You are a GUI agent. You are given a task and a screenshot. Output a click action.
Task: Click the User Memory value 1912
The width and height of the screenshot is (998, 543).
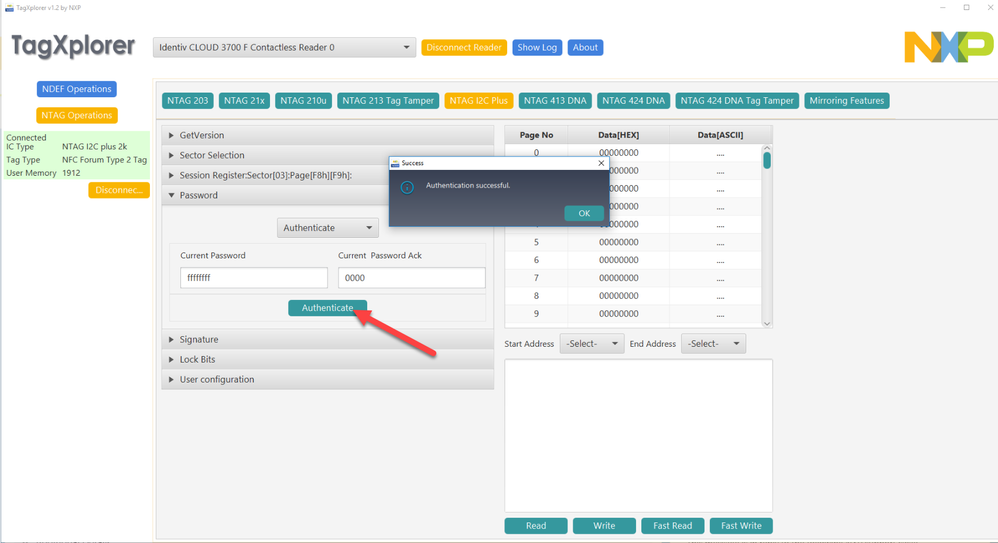point(71,173)
